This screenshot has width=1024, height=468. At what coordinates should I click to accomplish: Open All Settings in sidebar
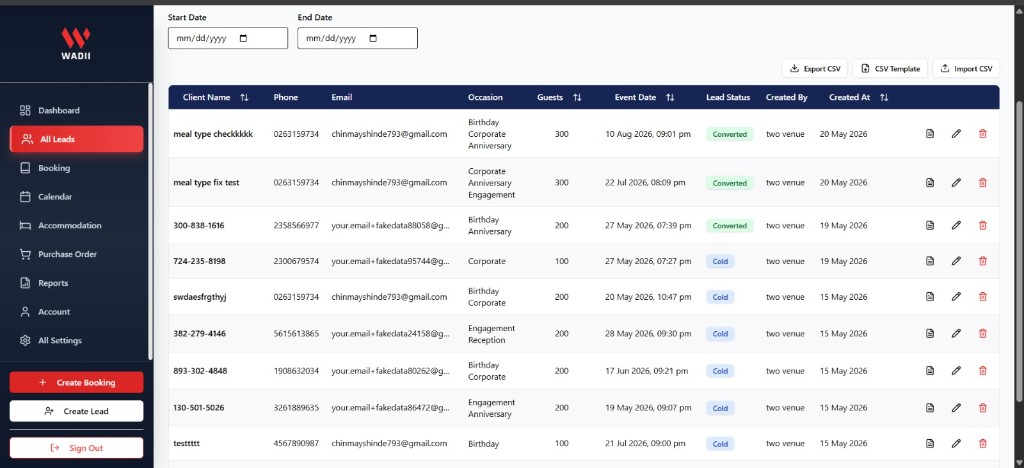(x=76, y=340)
